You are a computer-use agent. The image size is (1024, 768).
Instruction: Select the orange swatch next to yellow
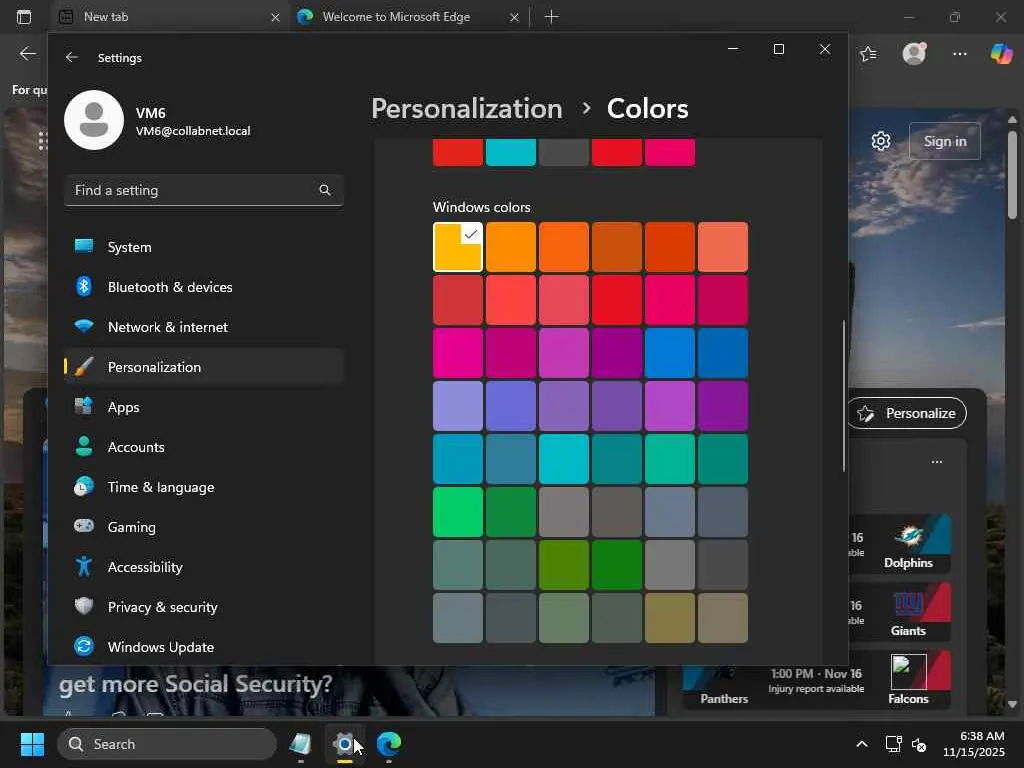click(511, 247)
